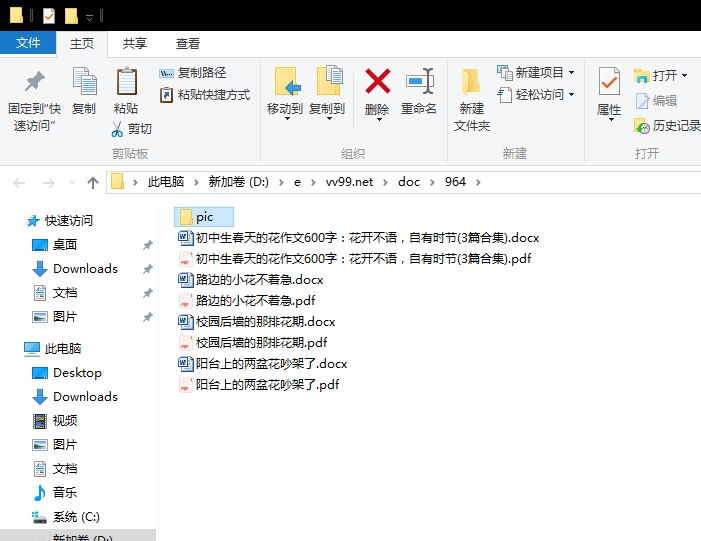This screenshot has width=701, height=541.
Task: Select the pic folder
Action: click(x=204, y=217)
